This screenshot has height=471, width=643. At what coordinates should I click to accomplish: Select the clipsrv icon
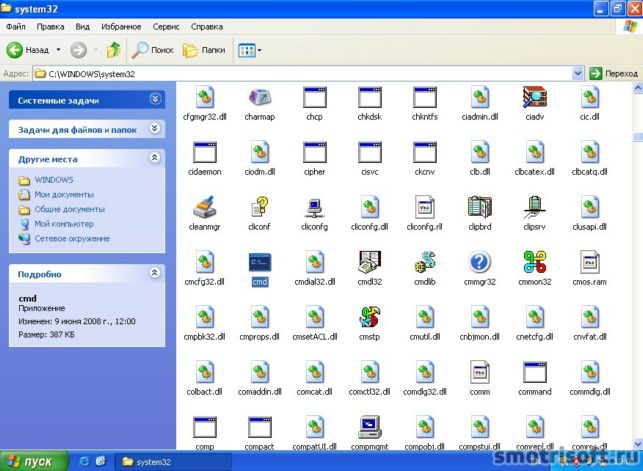[535, 207]
